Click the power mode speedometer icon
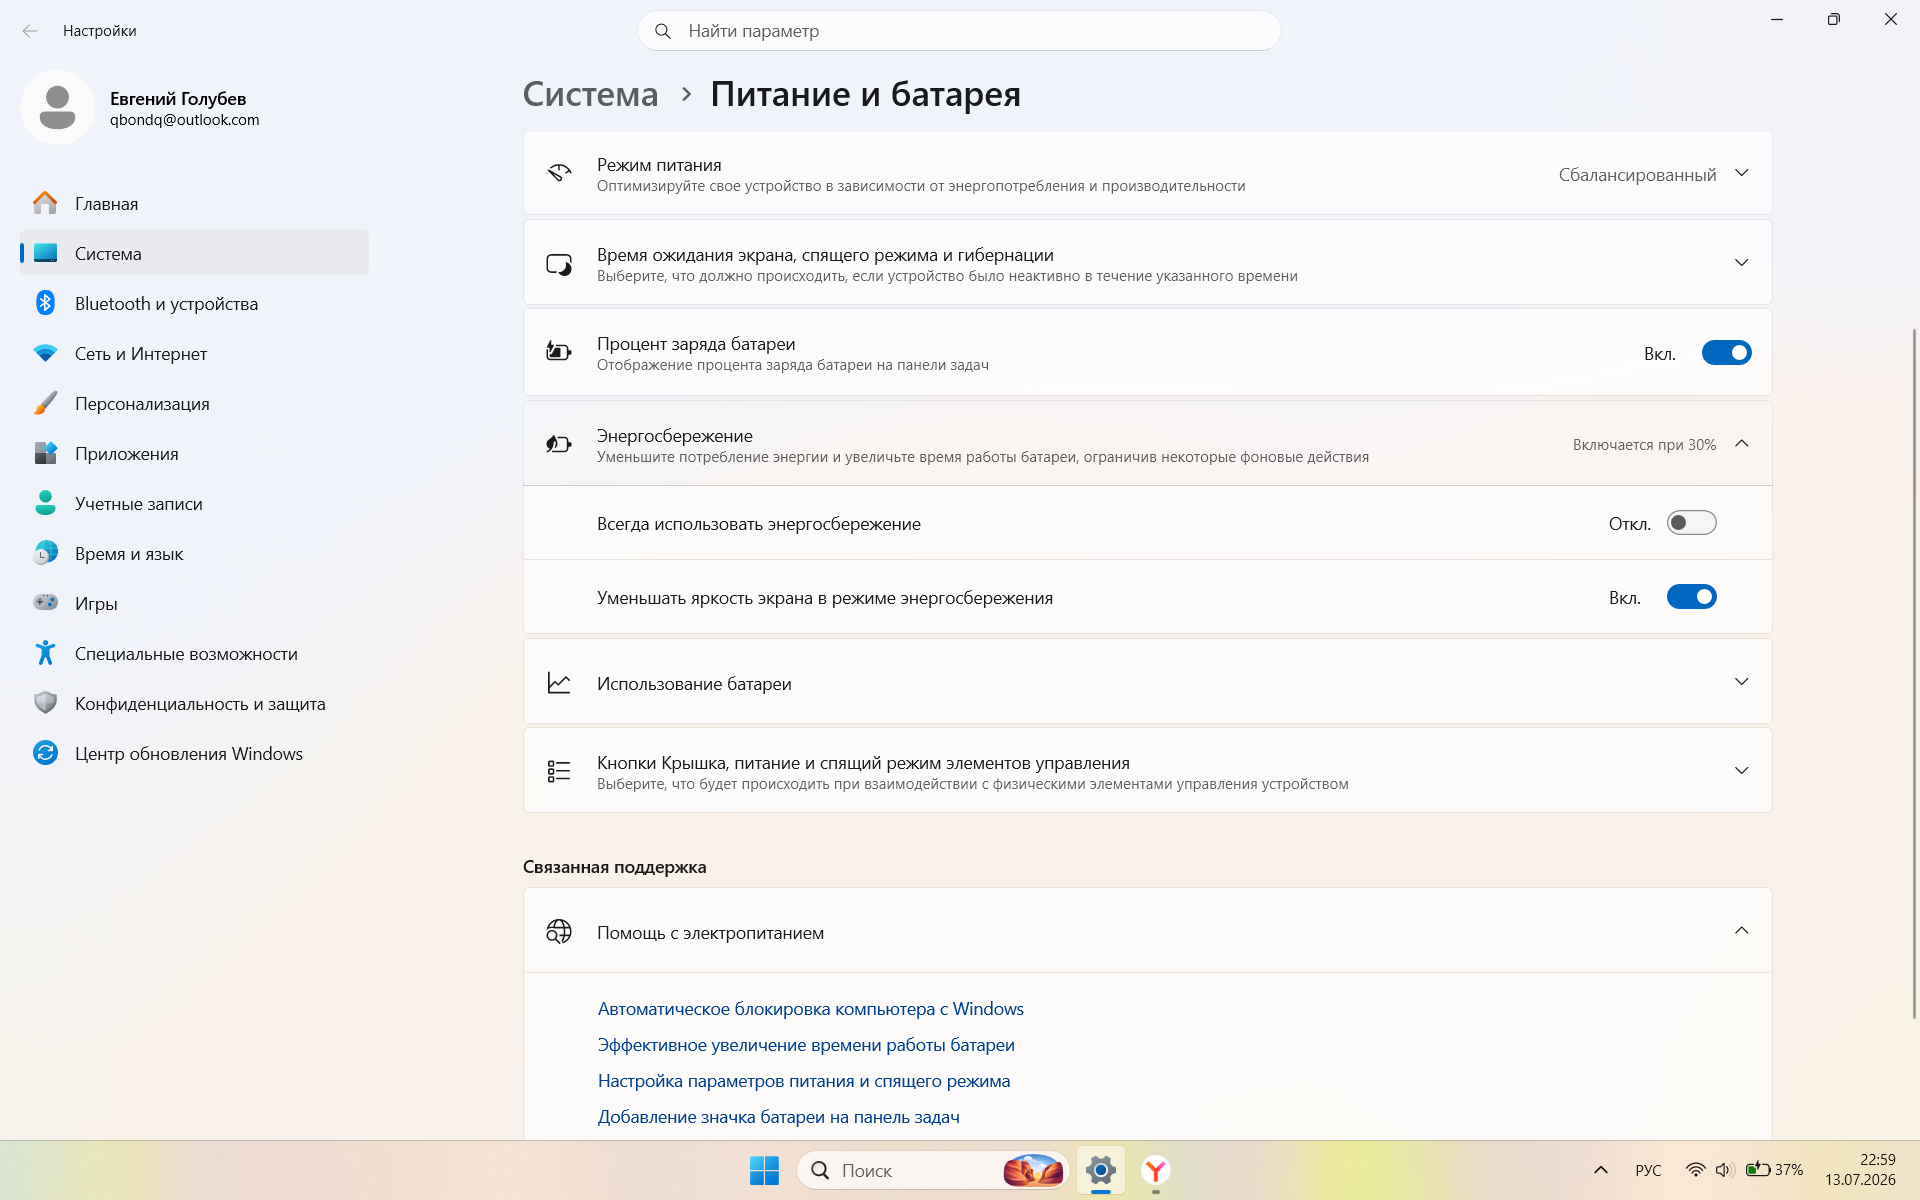 (x=559, y=173)
